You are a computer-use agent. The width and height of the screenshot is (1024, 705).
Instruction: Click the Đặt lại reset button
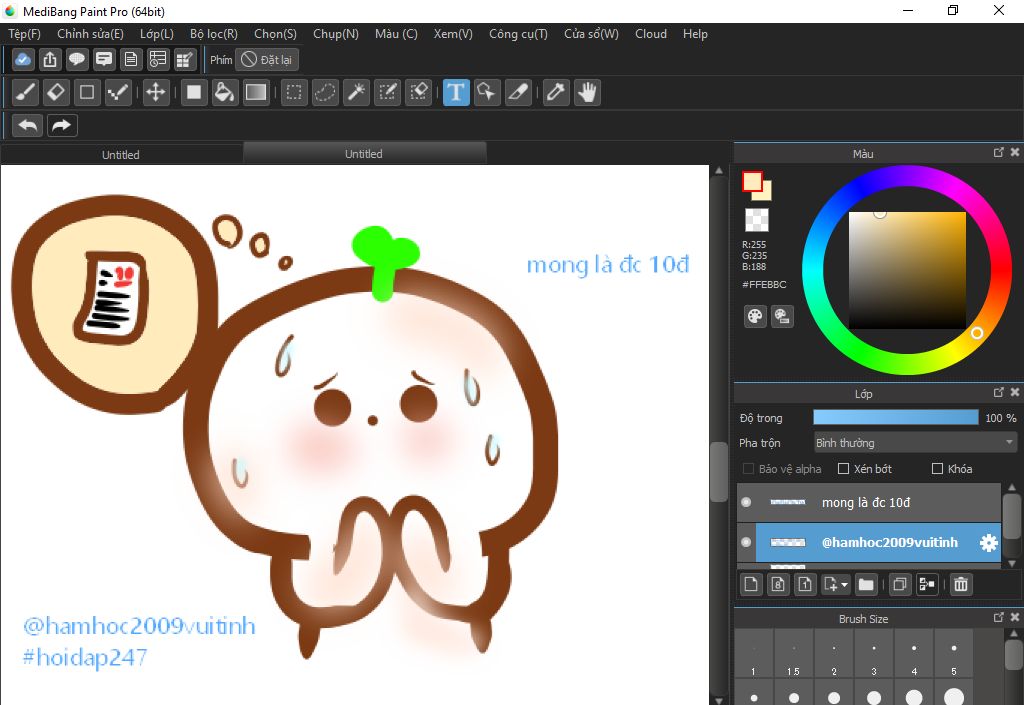[x=267, y=60]
